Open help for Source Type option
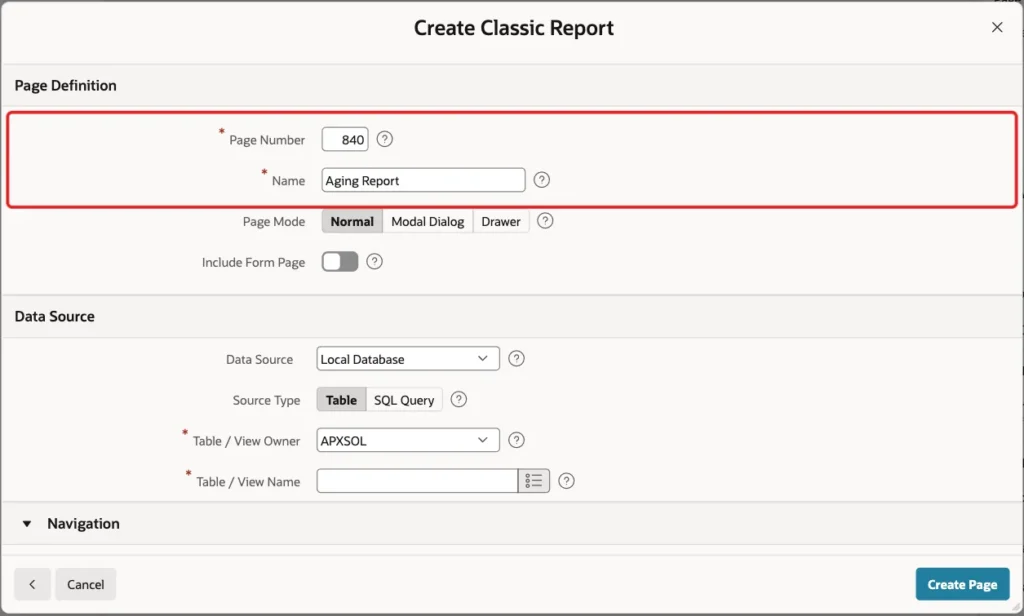 pos(458,399)
